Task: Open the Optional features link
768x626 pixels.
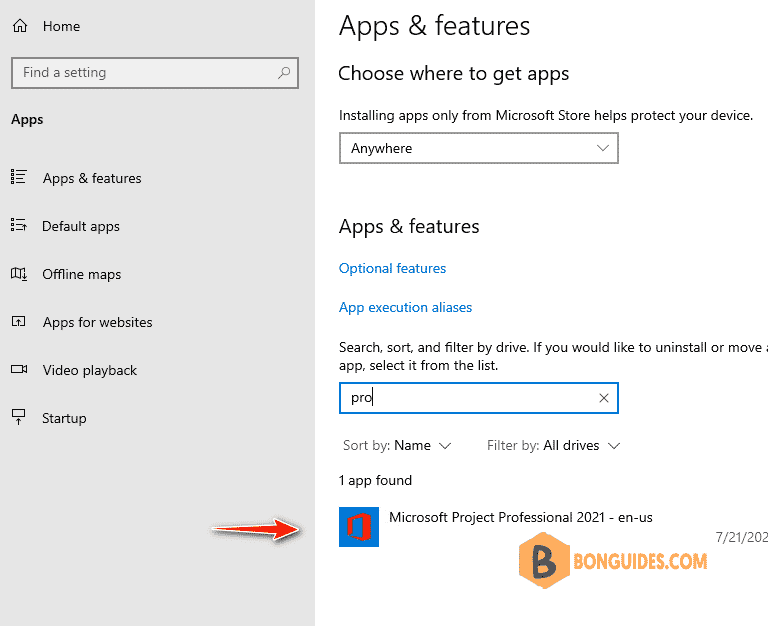Action: (392, 268)
